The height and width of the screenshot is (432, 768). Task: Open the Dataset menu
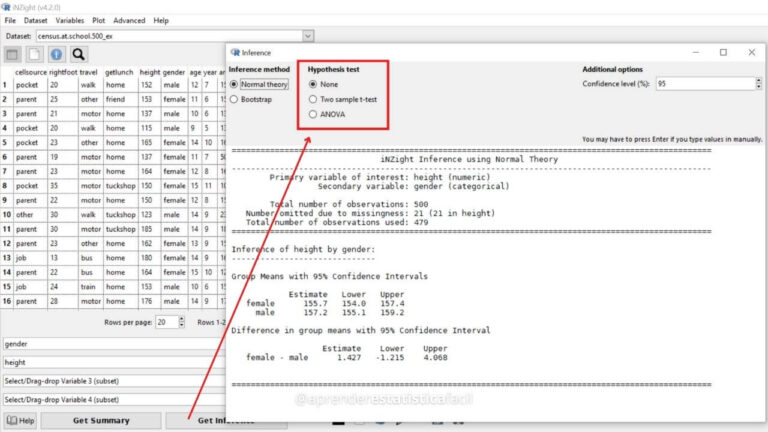click(36, 21)
